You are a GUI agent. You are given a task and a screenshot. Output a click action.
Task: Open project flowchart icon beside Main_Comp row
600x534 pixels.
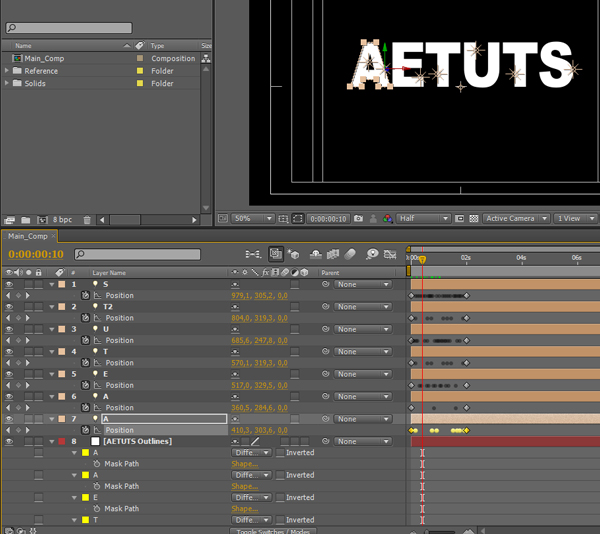coord(206,59)
